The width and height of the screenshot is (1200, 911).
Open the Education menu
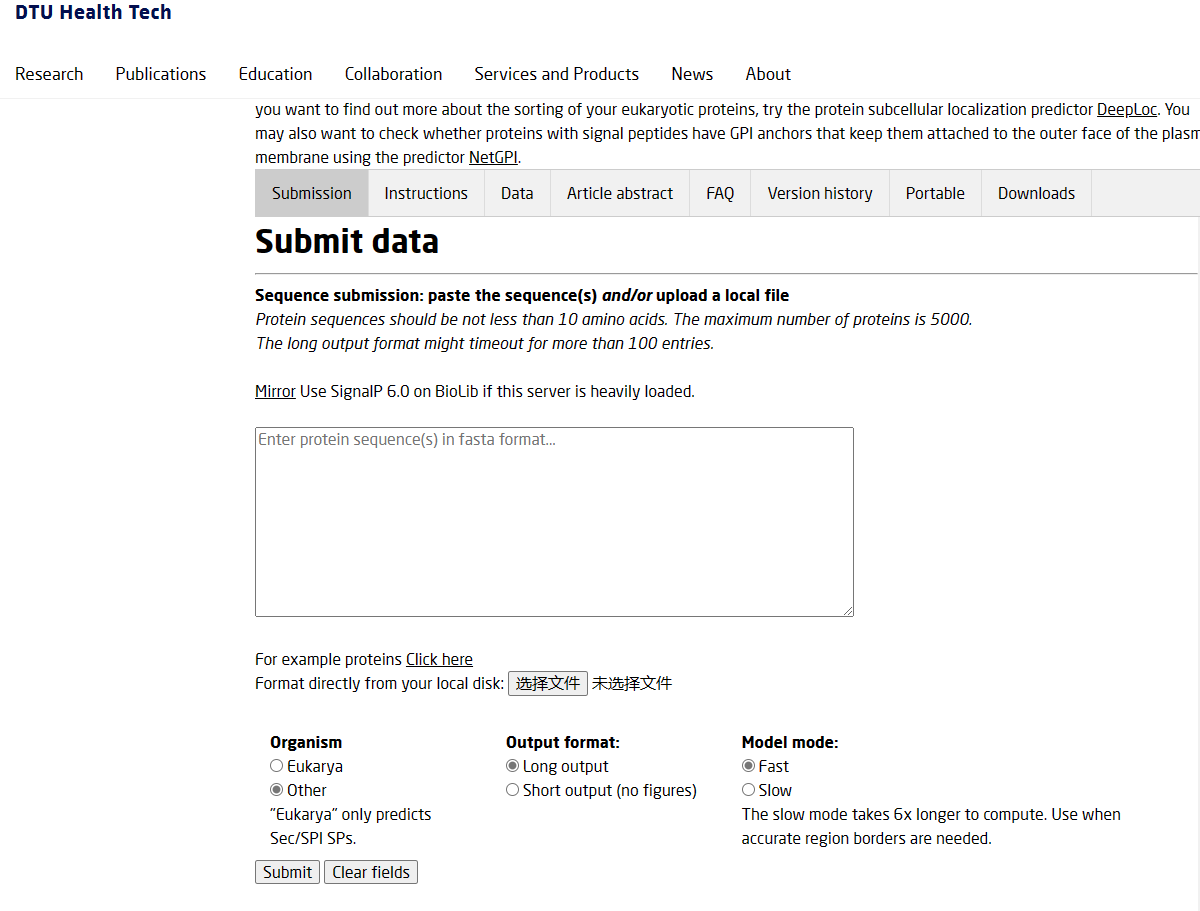[x=275, y=74]
